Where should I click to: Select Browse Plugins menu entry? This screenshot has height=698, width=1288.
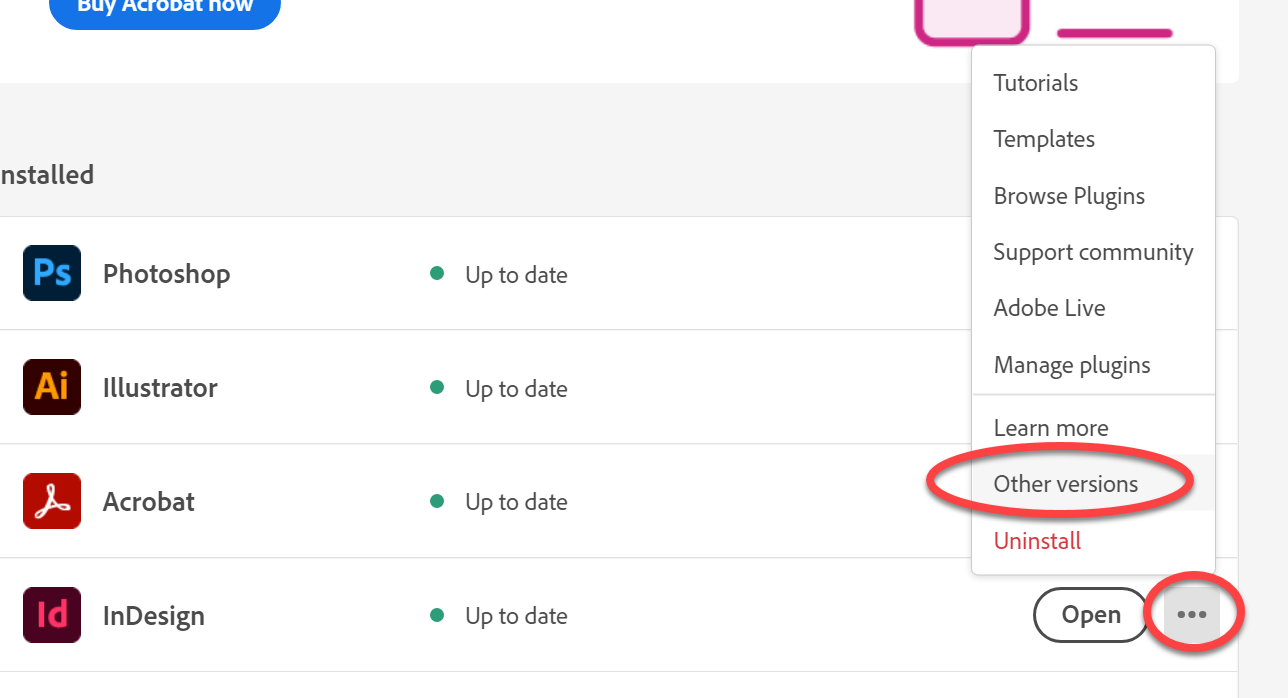pos(1069,196)
